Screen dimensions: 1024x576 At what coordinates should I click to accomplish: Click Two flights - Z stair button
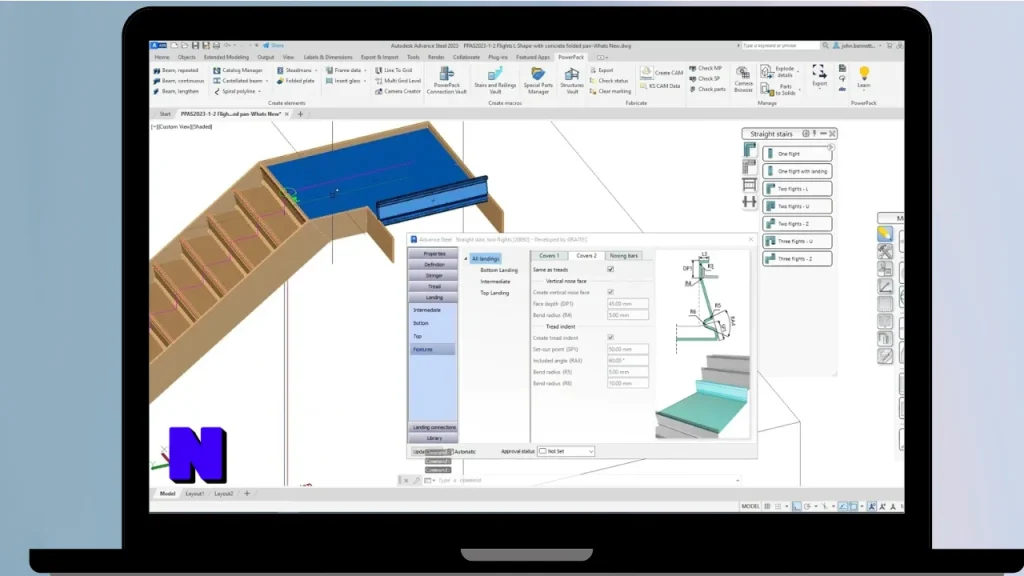pos(797,223)
